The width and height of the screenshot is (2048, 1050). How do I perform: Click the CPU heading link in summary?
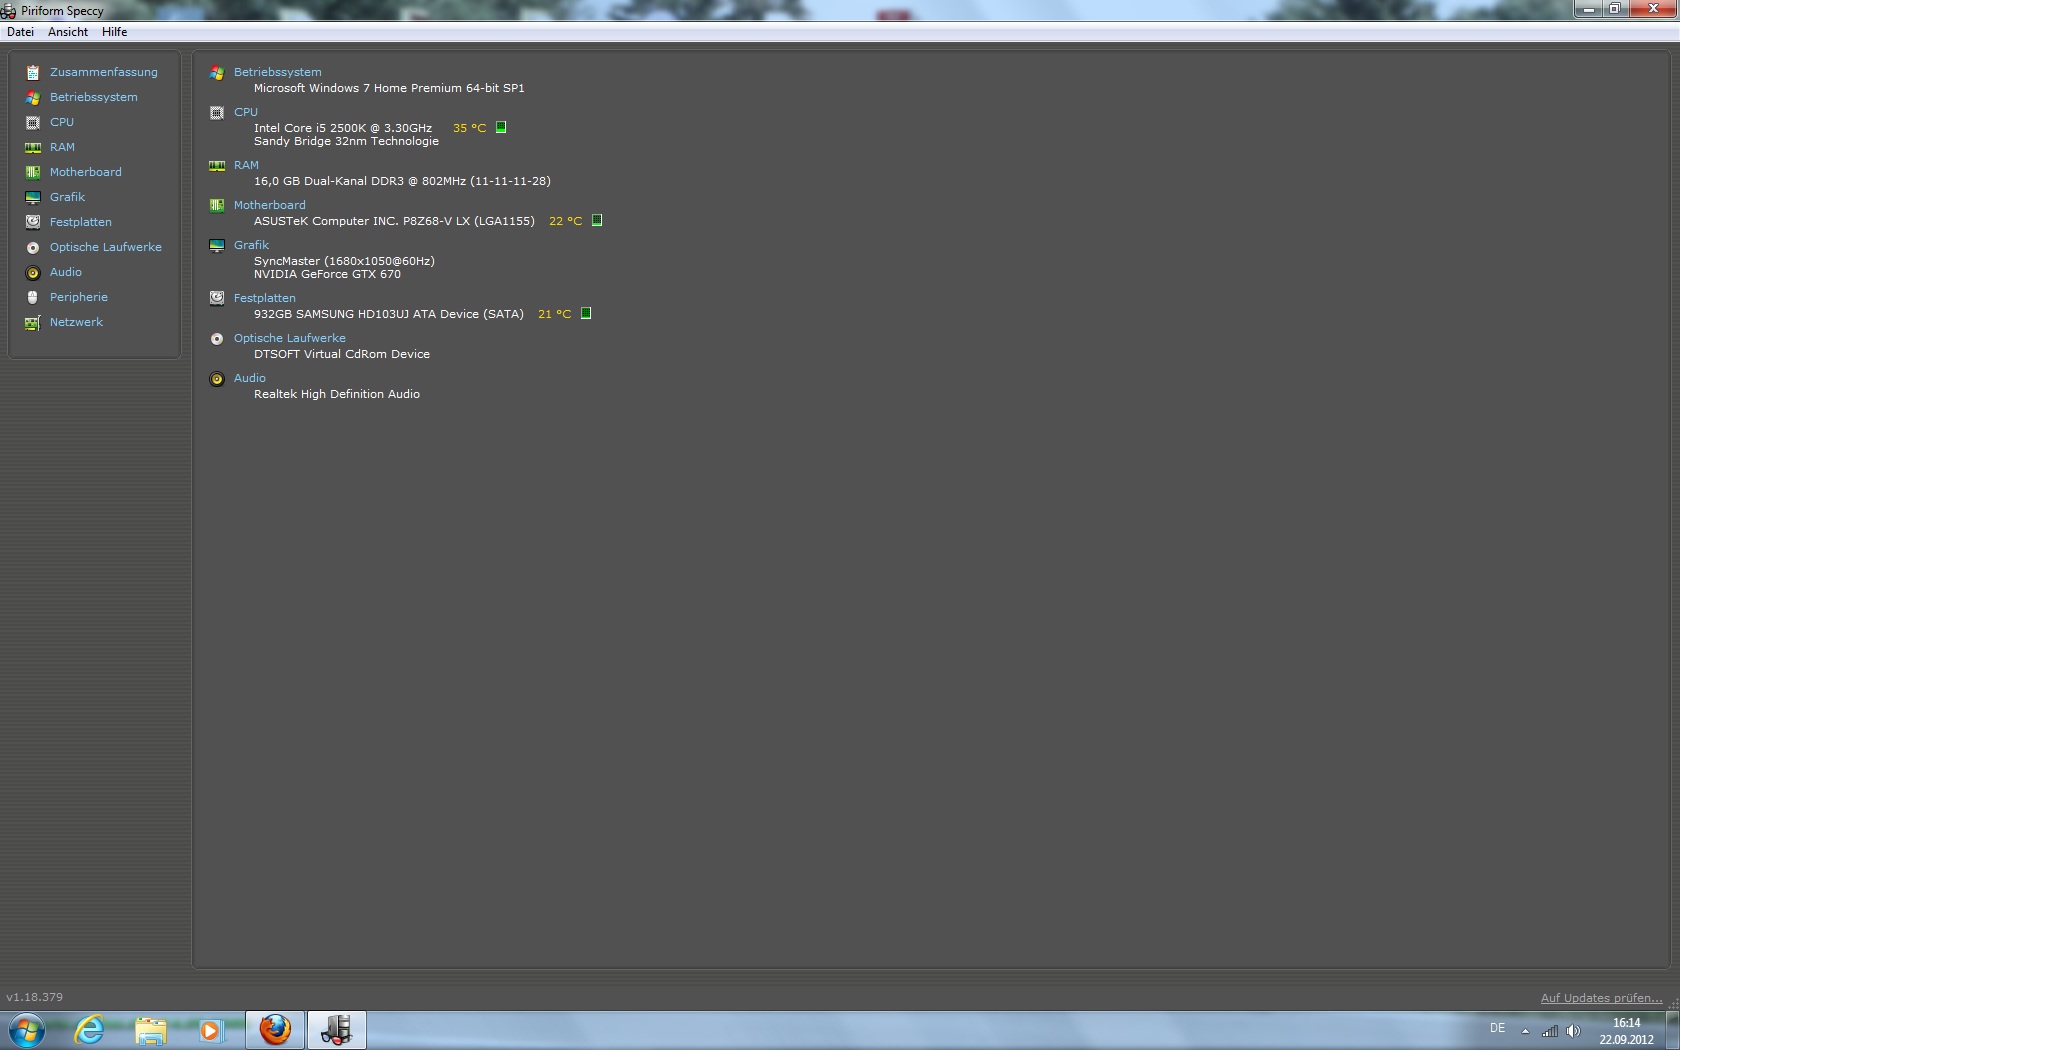coord(246,112)
